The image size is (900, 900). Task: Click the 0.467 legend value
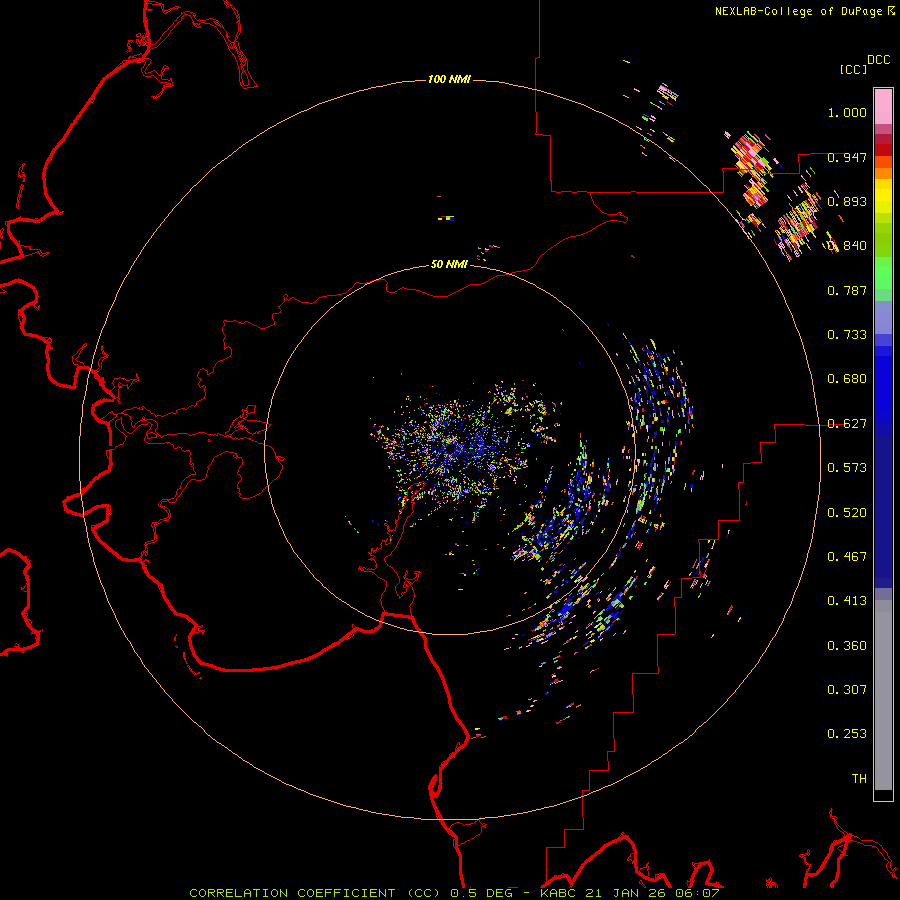[847, 557]
